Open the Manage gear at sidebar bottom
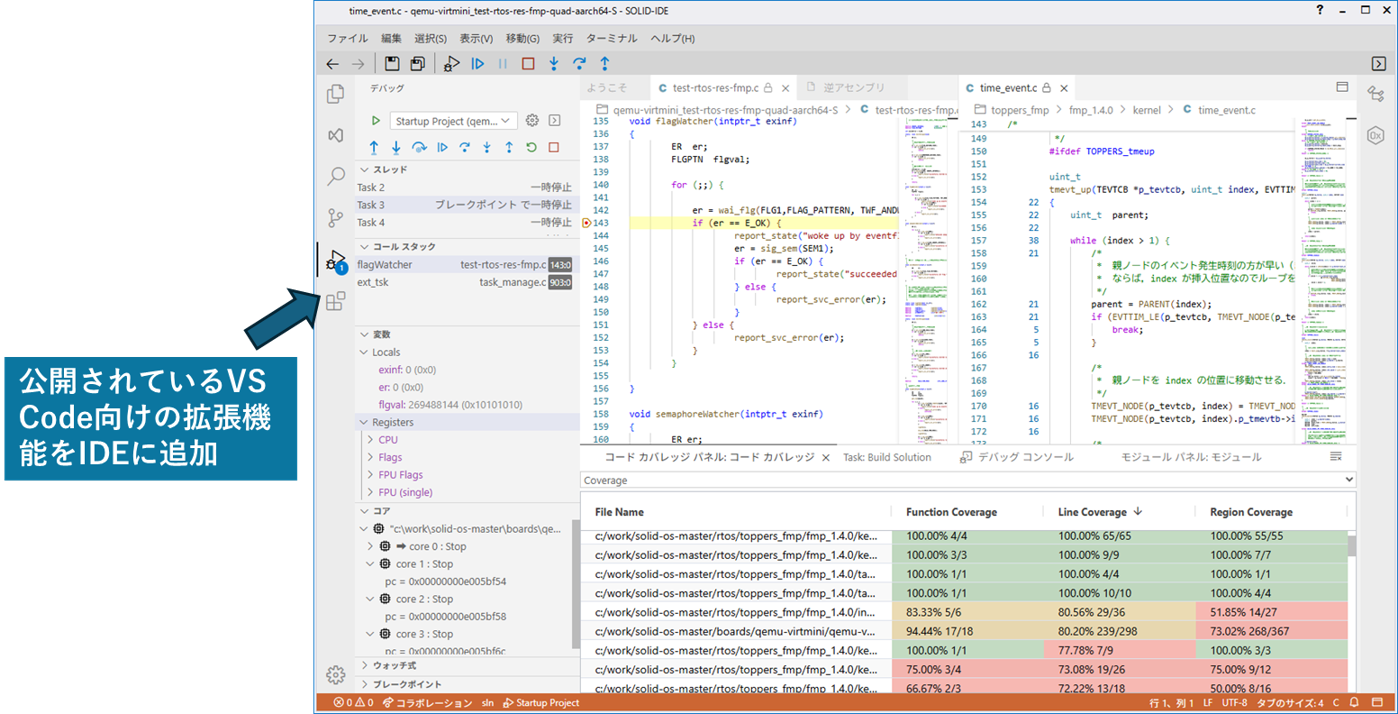 [x=336, y=675]
